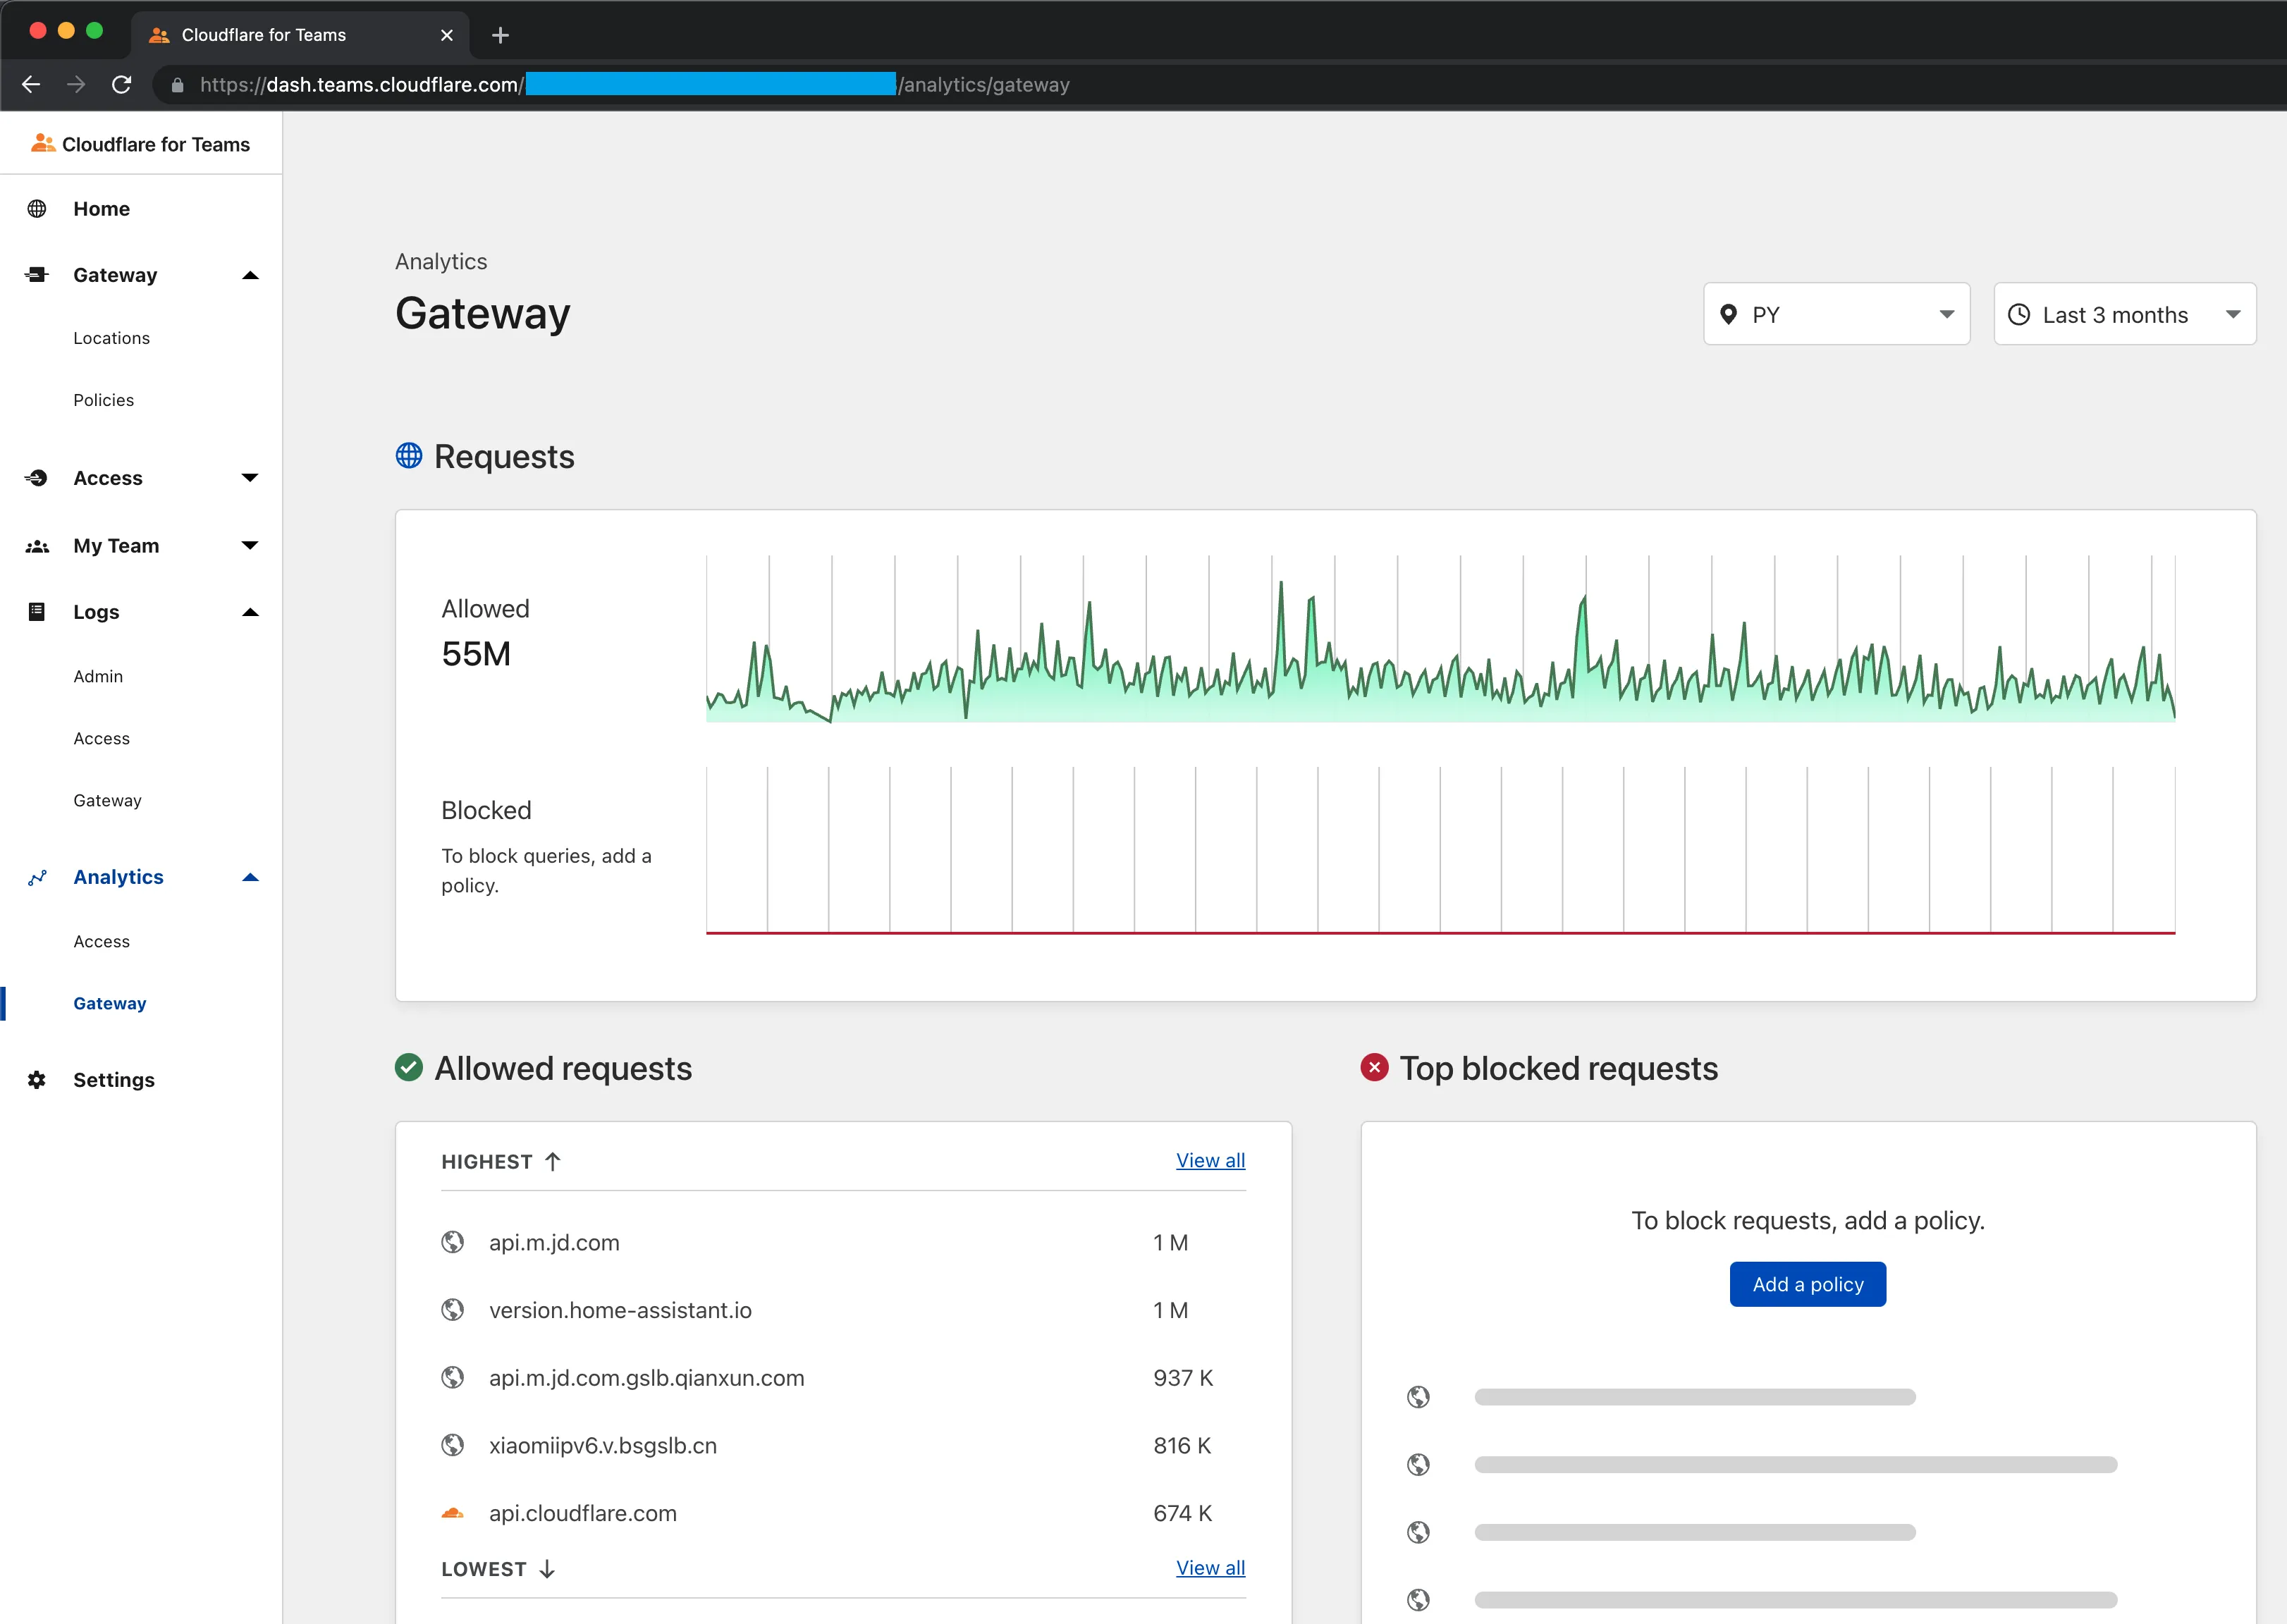Click the Analytics graph icon
Screen dimensions: 2287x1624
point(37,877)
